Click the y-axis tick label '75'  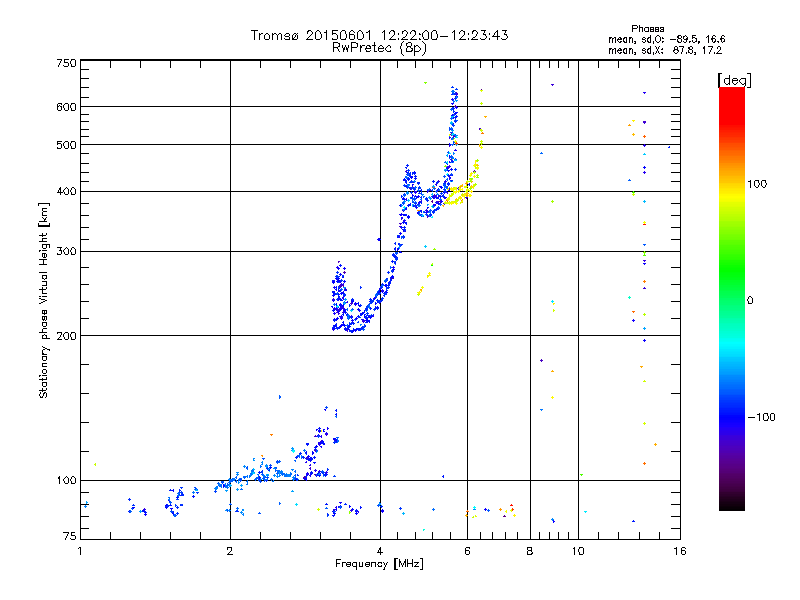(70, 536)
